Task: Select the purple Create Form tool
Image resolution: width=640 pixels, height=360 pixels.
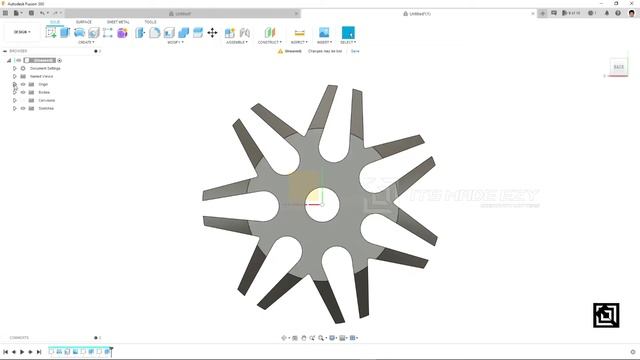Action: (122, 33)
